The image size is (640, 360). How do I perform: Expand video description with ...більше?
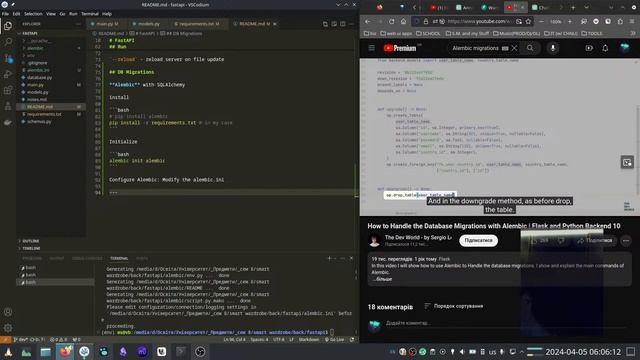click(x=382, y=279)
